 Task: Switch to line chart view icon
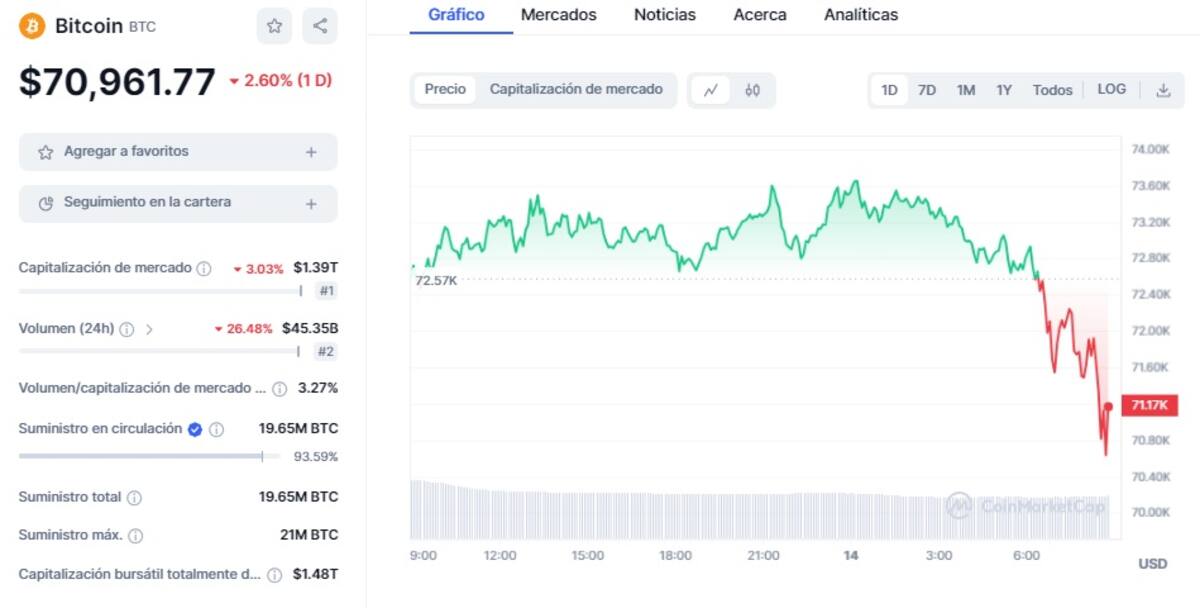711,90
